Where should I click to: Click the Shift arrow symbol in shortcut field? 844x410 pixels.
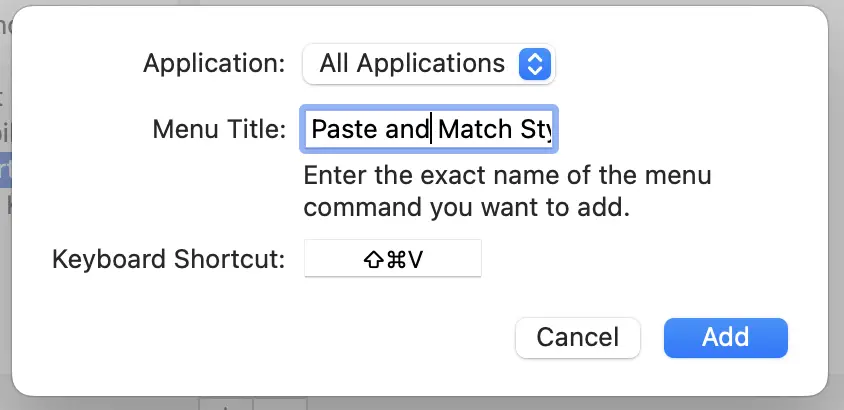(x=374, y=260)
